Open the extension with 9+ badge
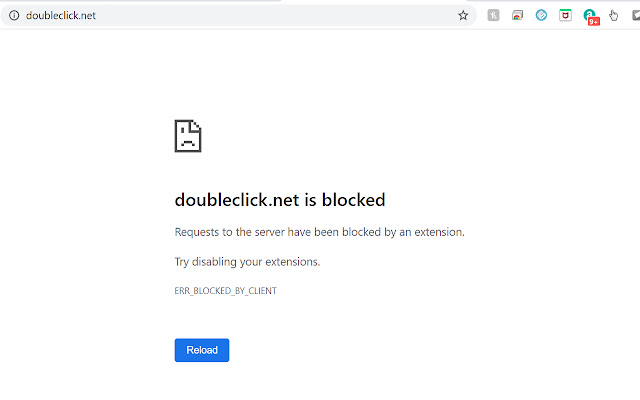640x400 pixels. [x=590, y=14]
